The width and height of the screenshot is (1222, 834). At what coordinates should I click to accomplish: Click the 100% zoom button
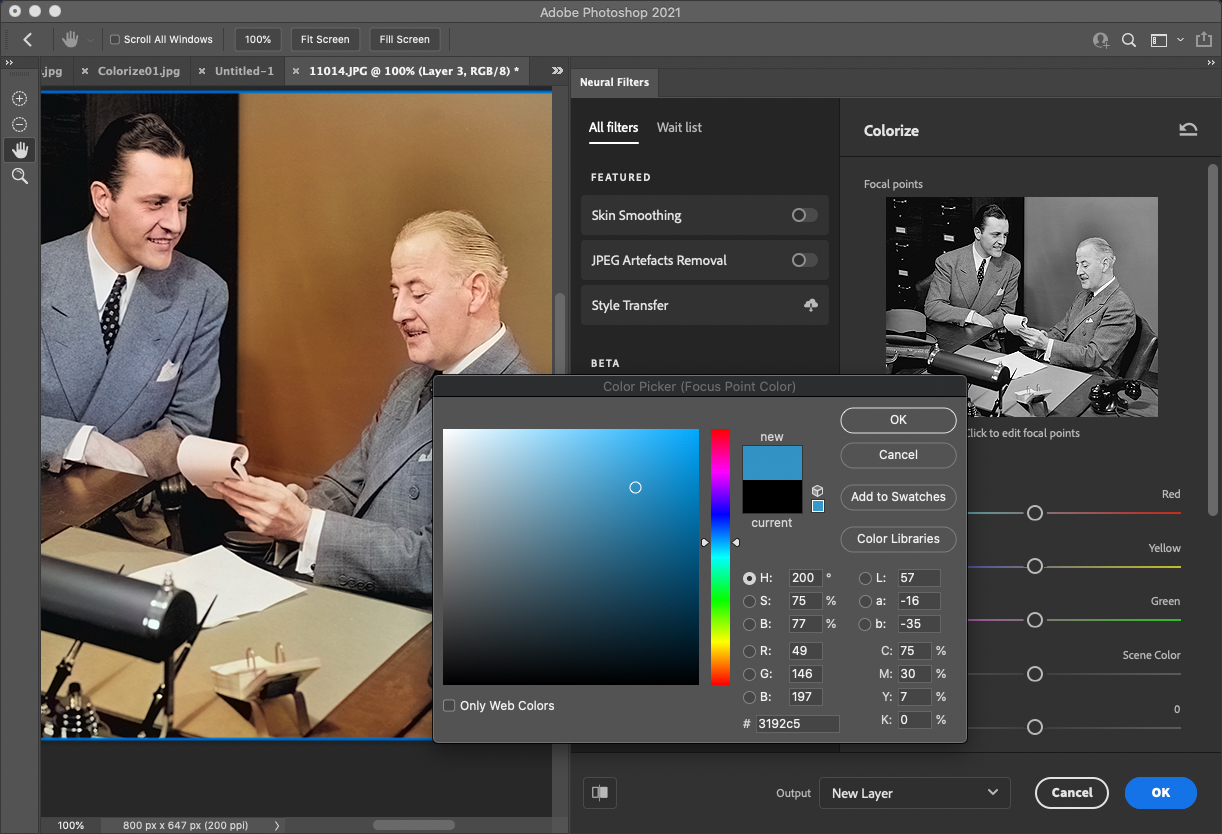(x=258, y=40)
